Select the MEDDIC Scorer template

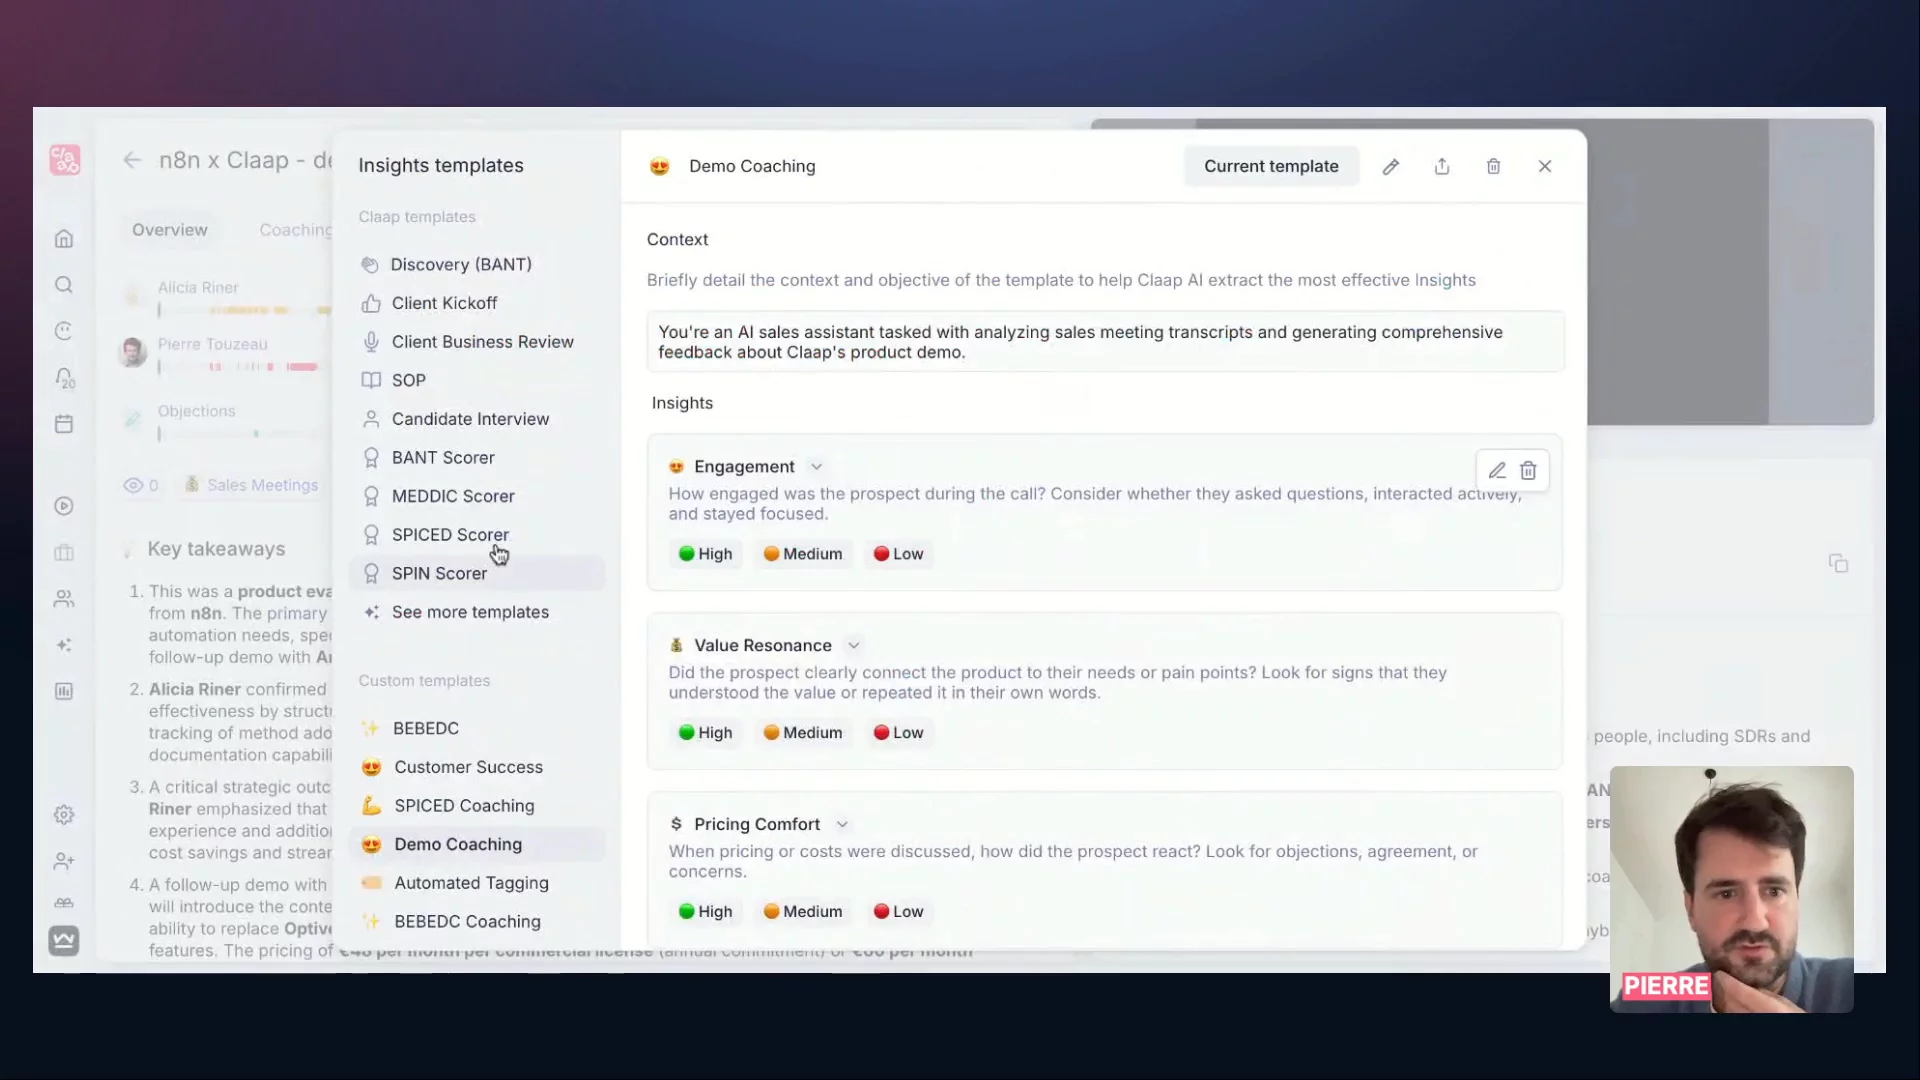[453, 496]
